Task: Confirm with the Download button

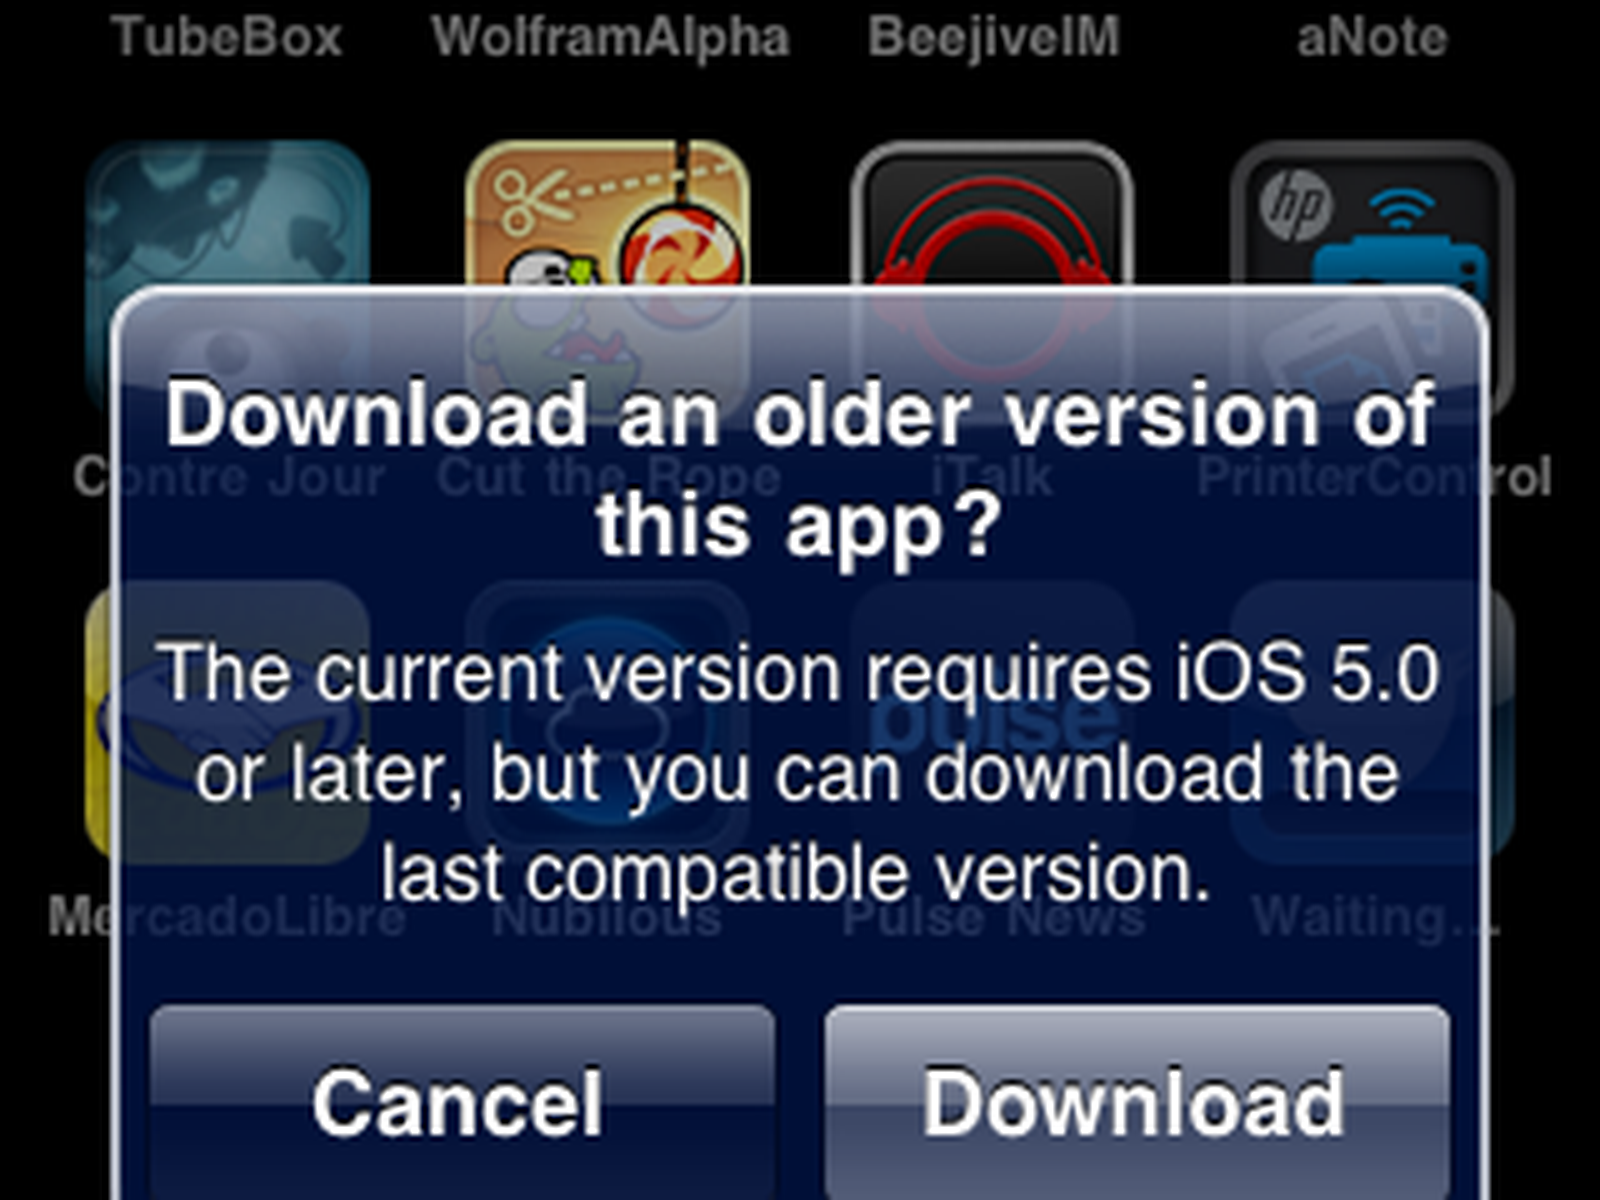Action: pyautogui.click(x=1137, y=1102)
